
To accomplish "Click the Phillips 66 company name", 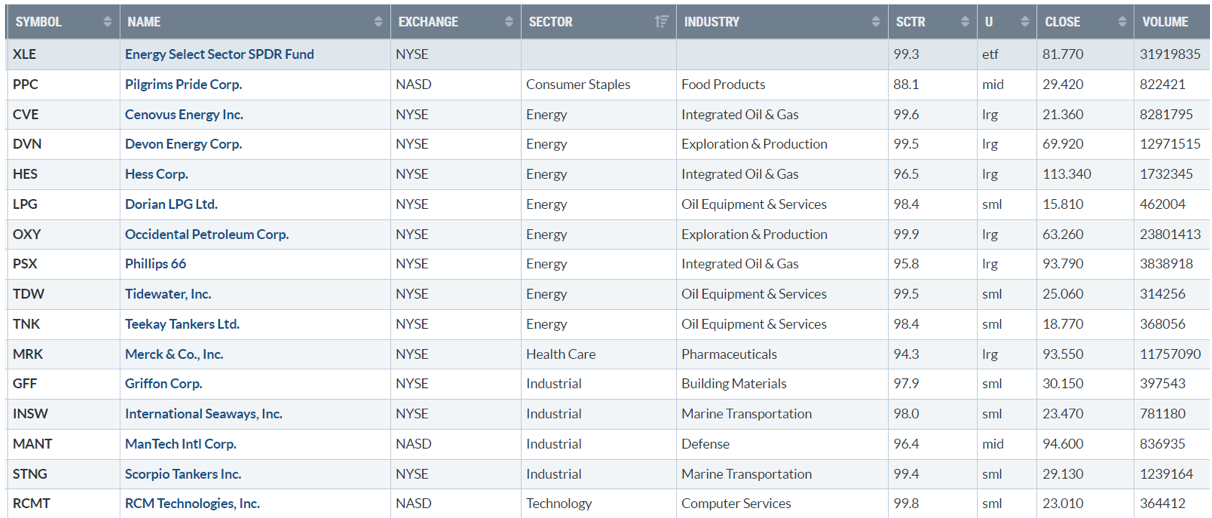I will (x=155, y=264).
